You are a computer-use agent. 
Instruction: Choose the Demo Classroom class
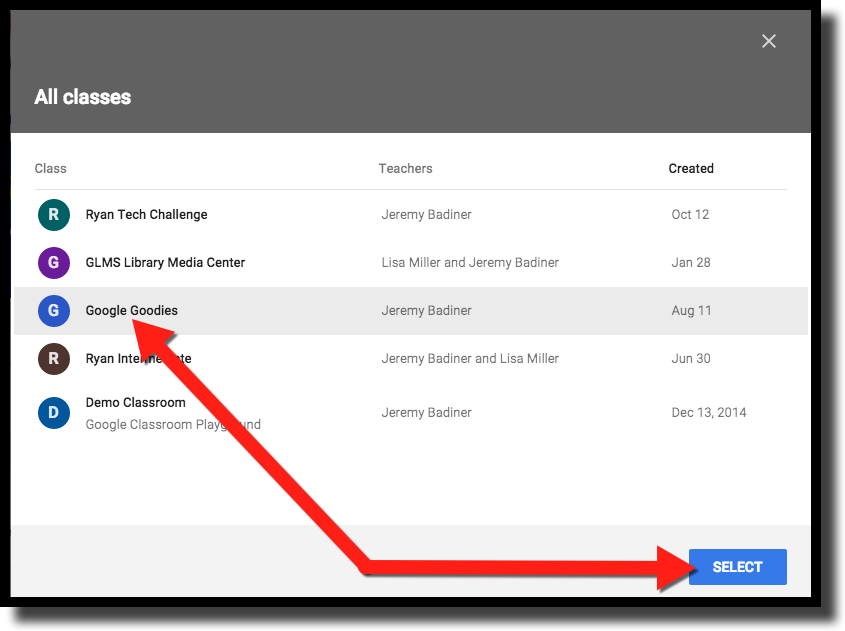pos(136,403)
